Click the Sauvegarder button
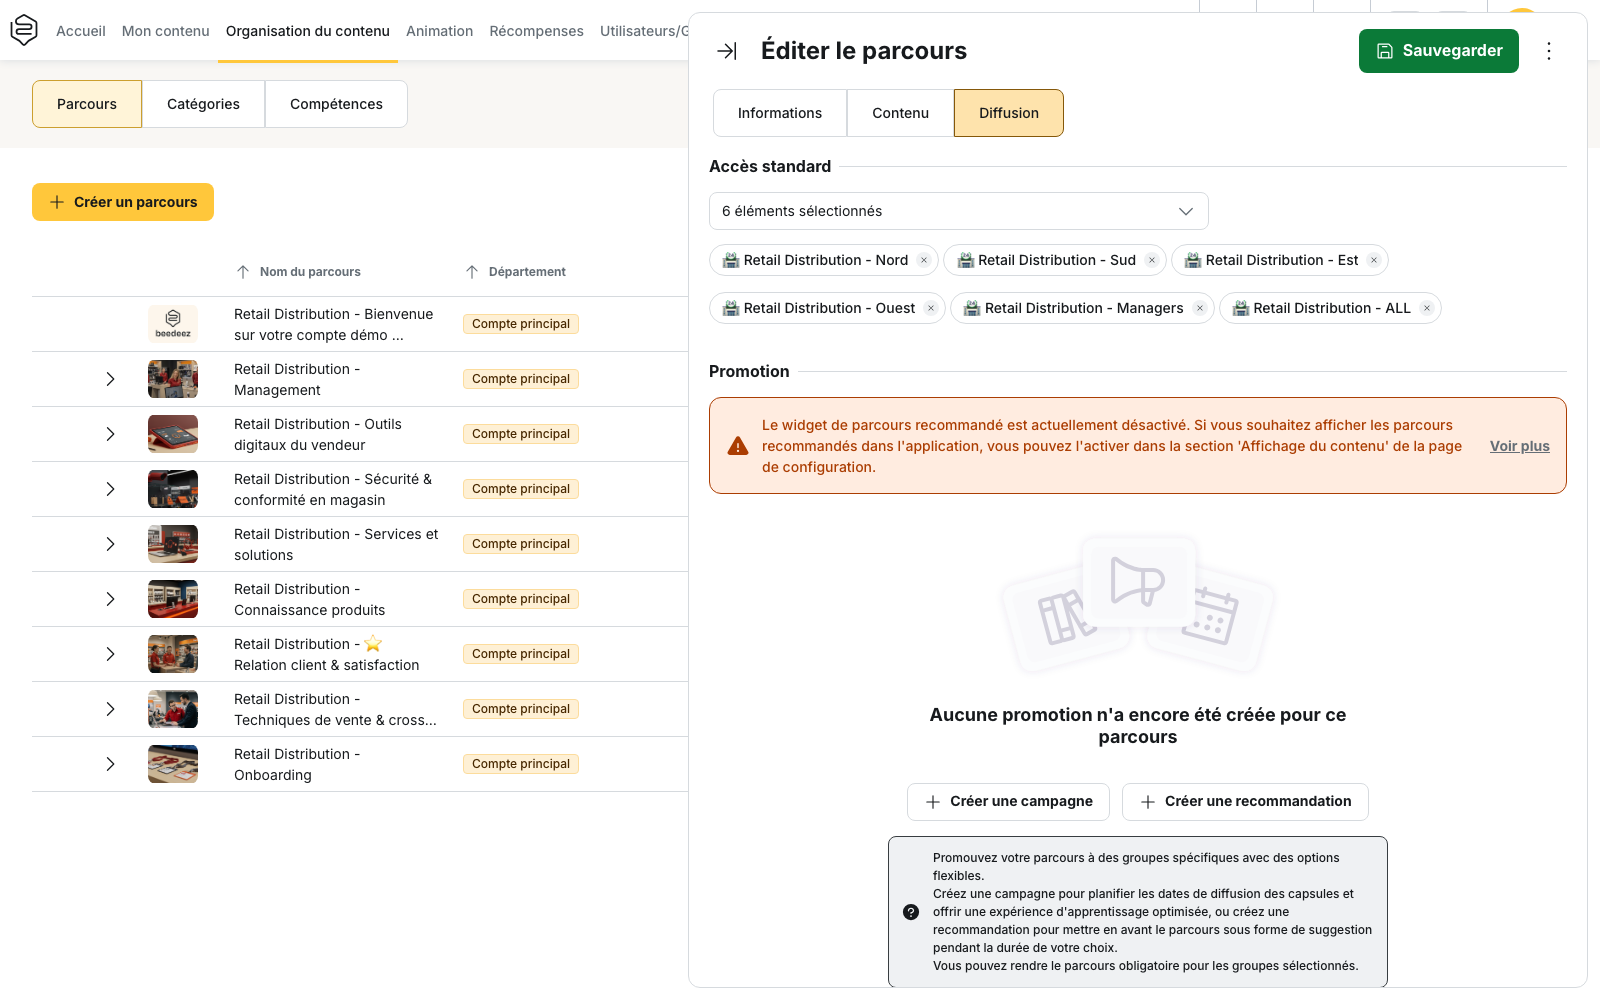The image size is (1600, 1000). click(1439, 51)
